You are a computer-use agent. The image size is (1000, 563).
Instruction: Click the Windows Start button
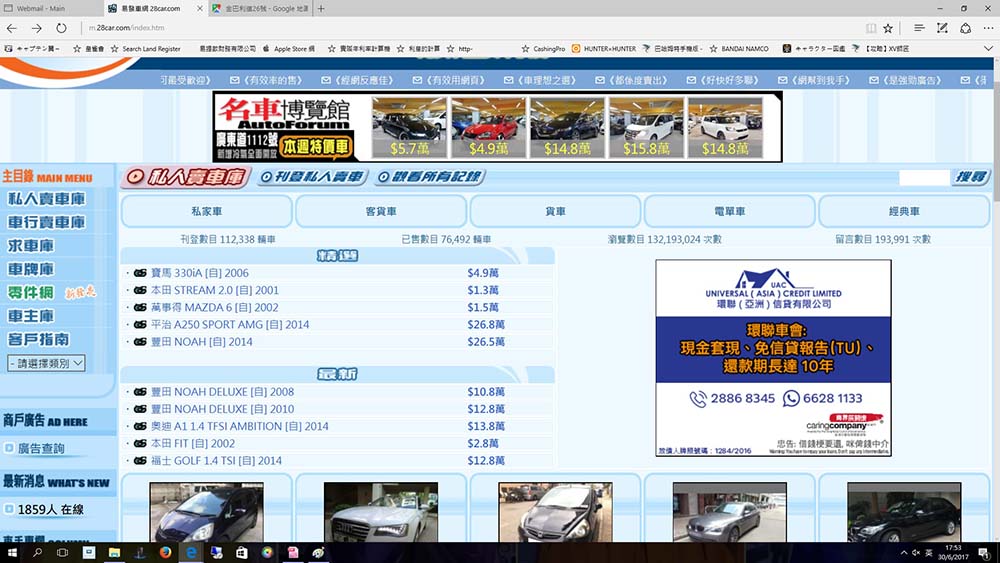pos(12,552)
